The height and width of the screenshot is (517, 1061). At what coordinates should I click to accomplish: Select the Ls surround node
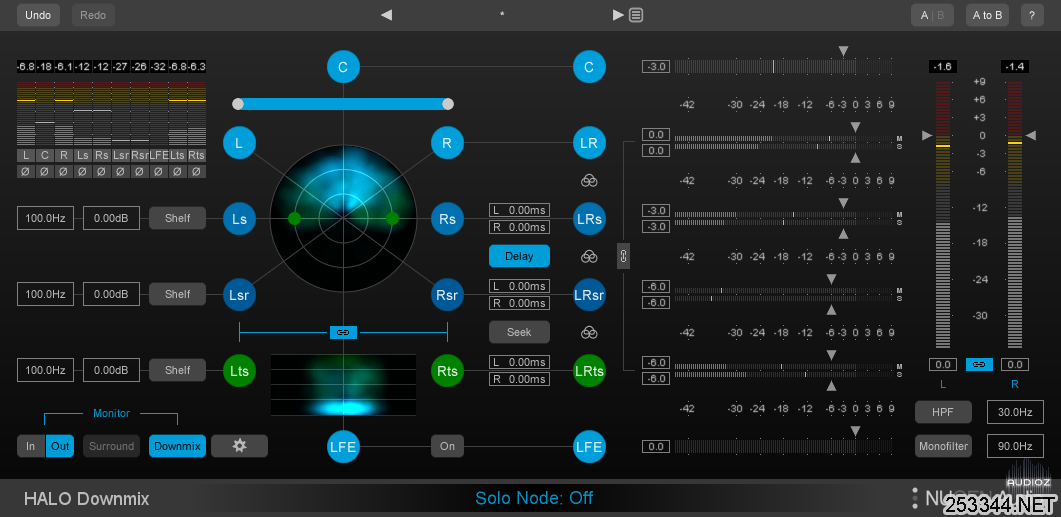pyautogui.click(x=240, y=219)
